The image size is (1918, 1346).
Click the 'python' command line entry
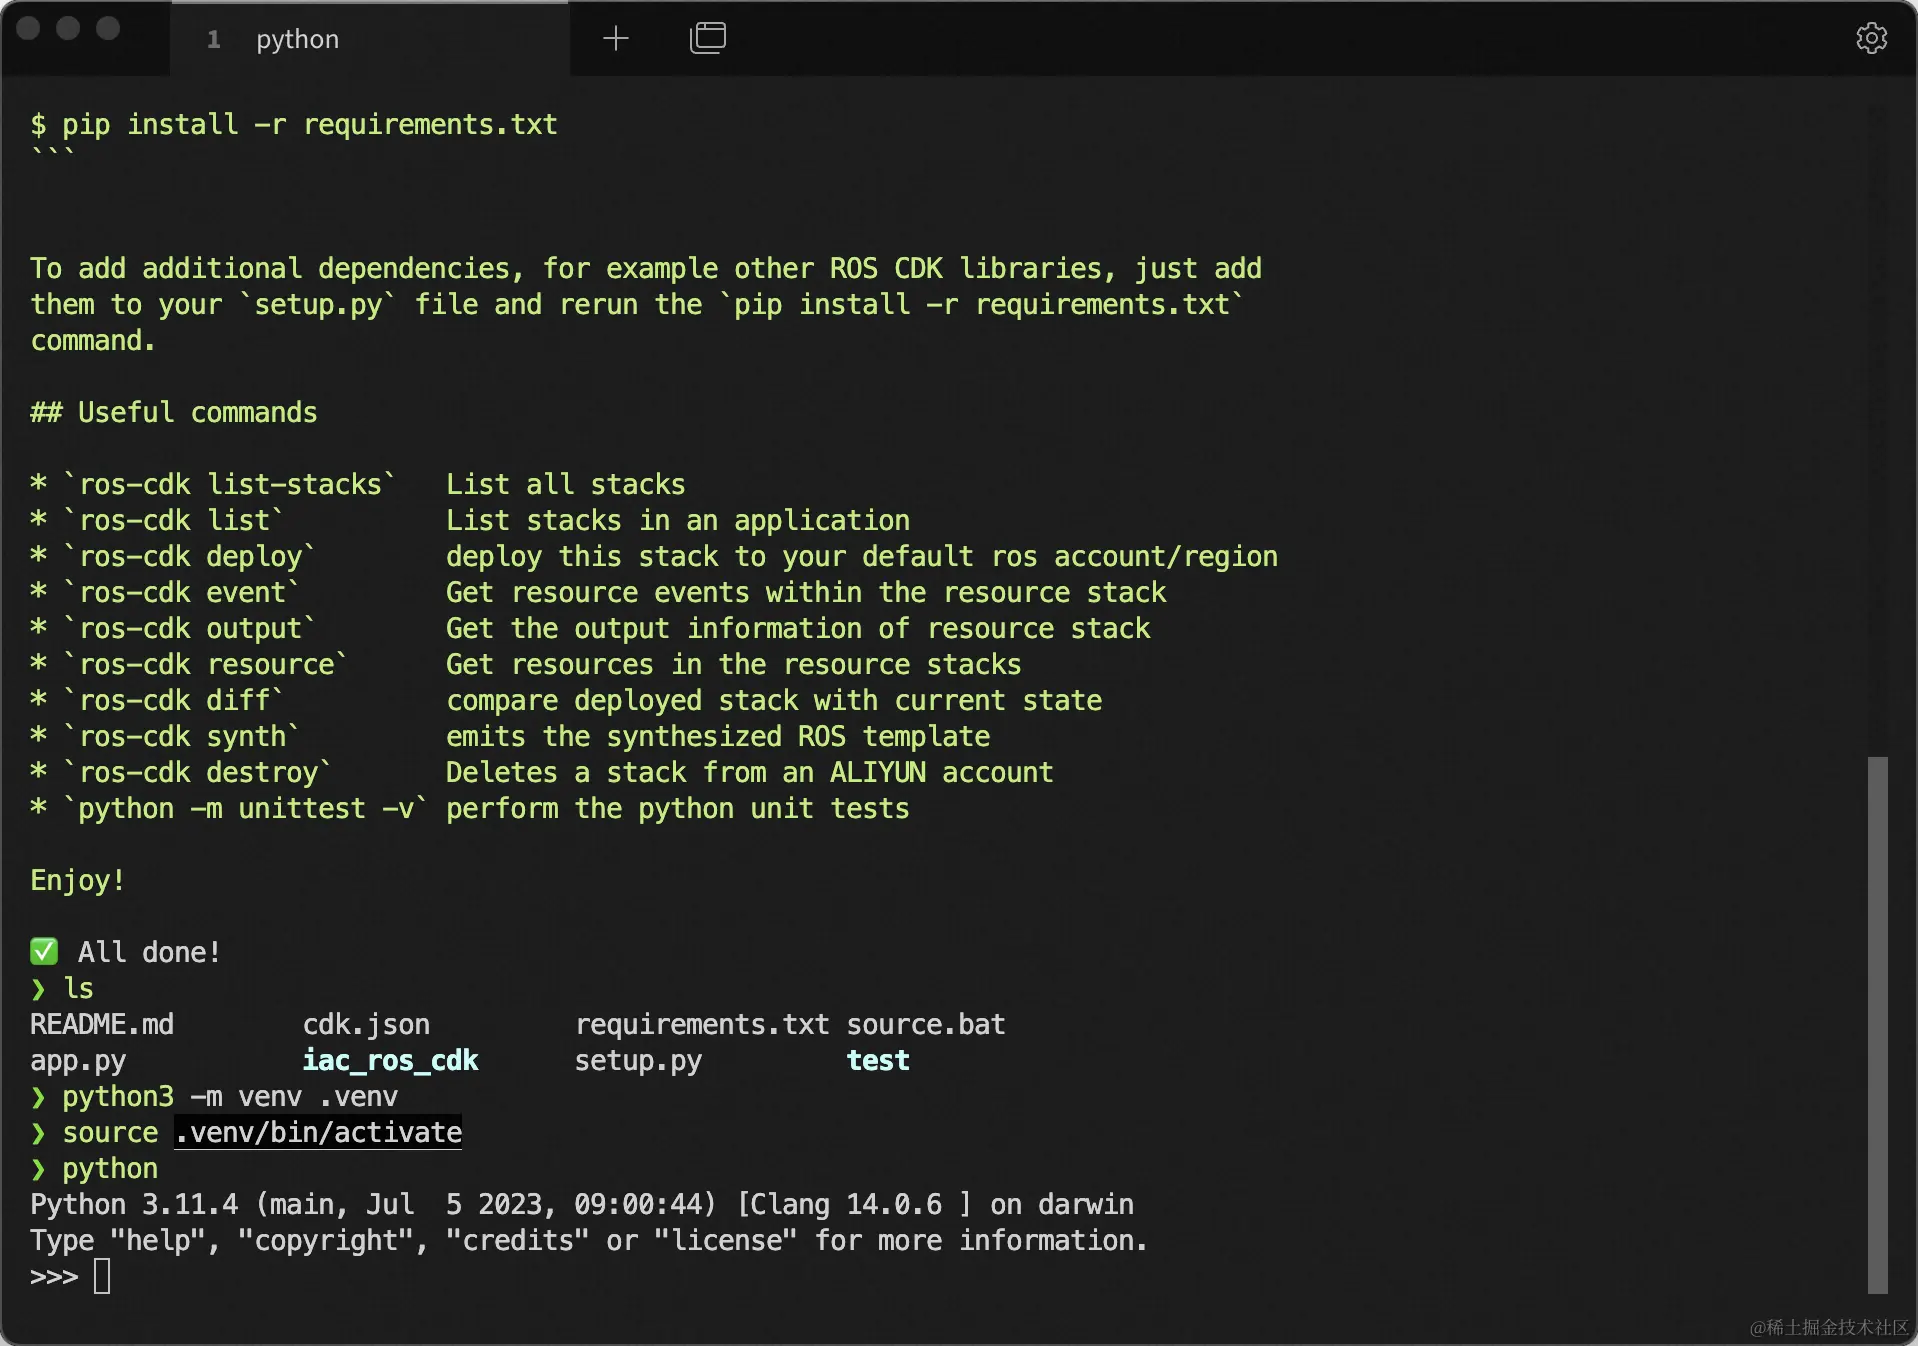110,1169
